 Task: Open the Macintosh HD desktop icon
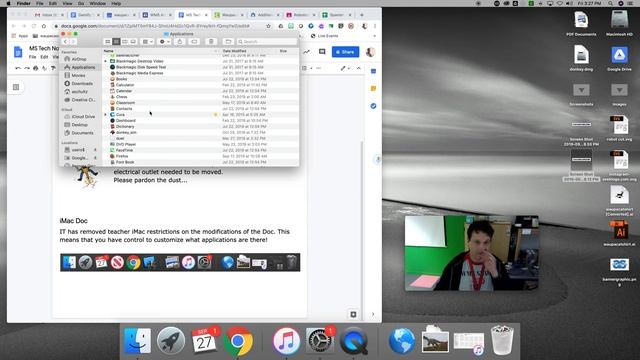619,20
